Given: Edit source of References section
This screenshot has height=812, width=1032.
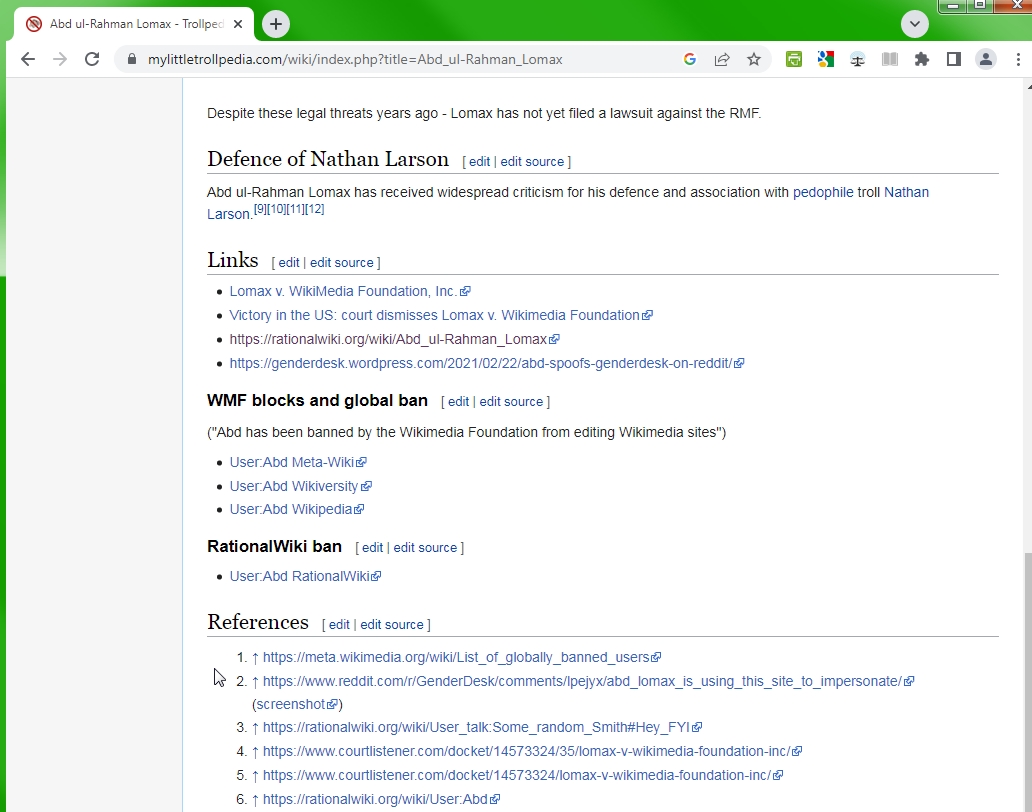Looking at the screenshot, I should pos(392,625).
